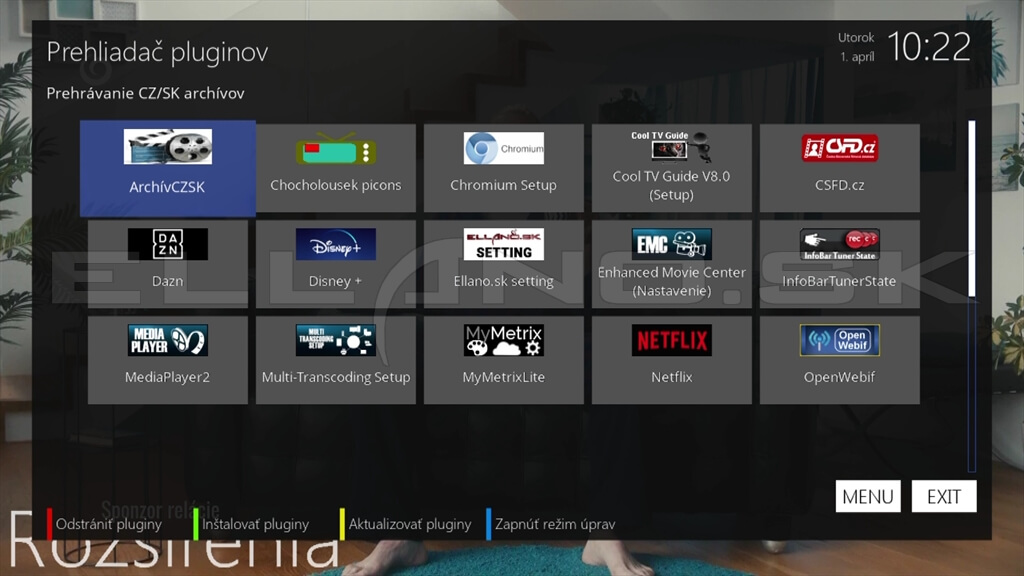Launch the Disney + plugin
This screenshot has height=576, width=1024.
tap(336, 264)
